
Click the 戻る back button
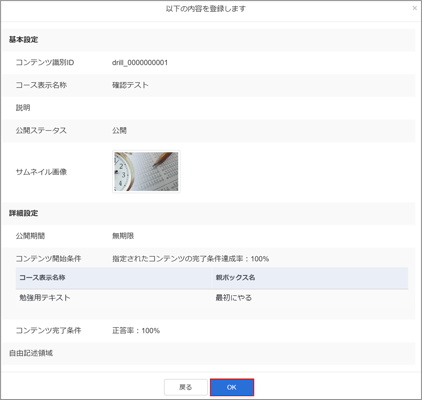(186, 387)
